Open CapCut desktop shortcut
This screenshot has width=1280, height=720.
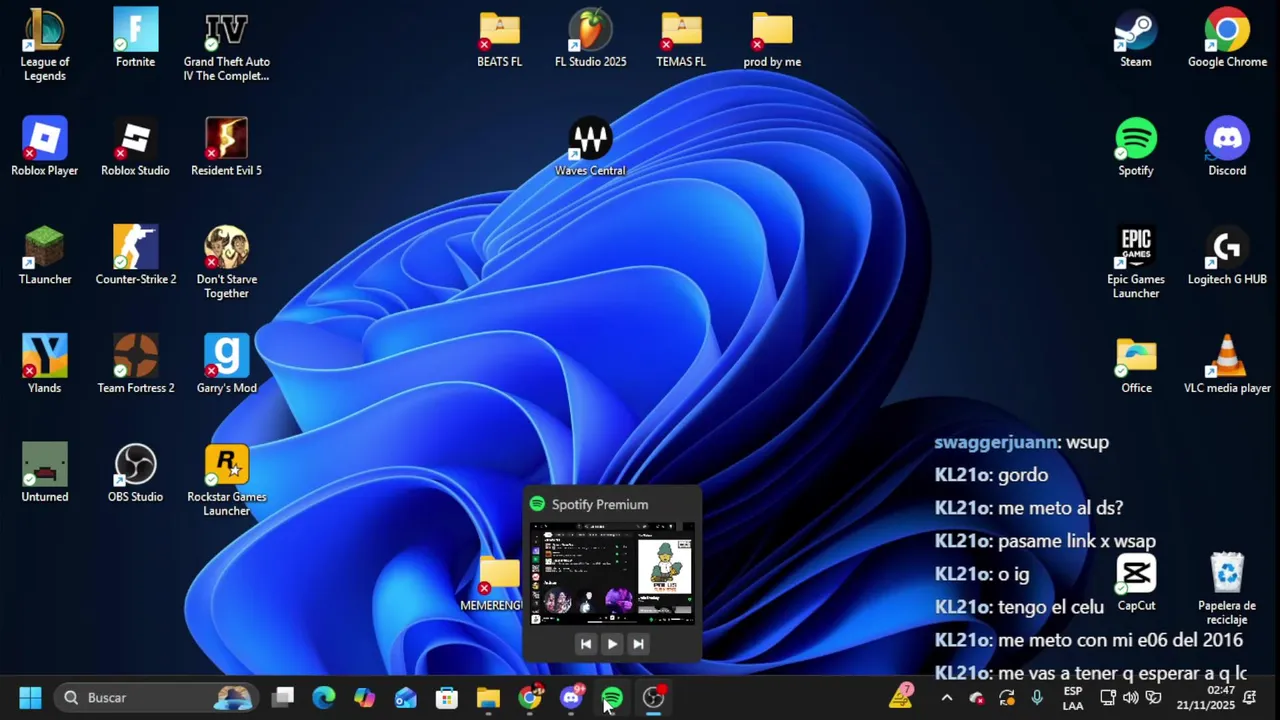(x=1136, y=582)
